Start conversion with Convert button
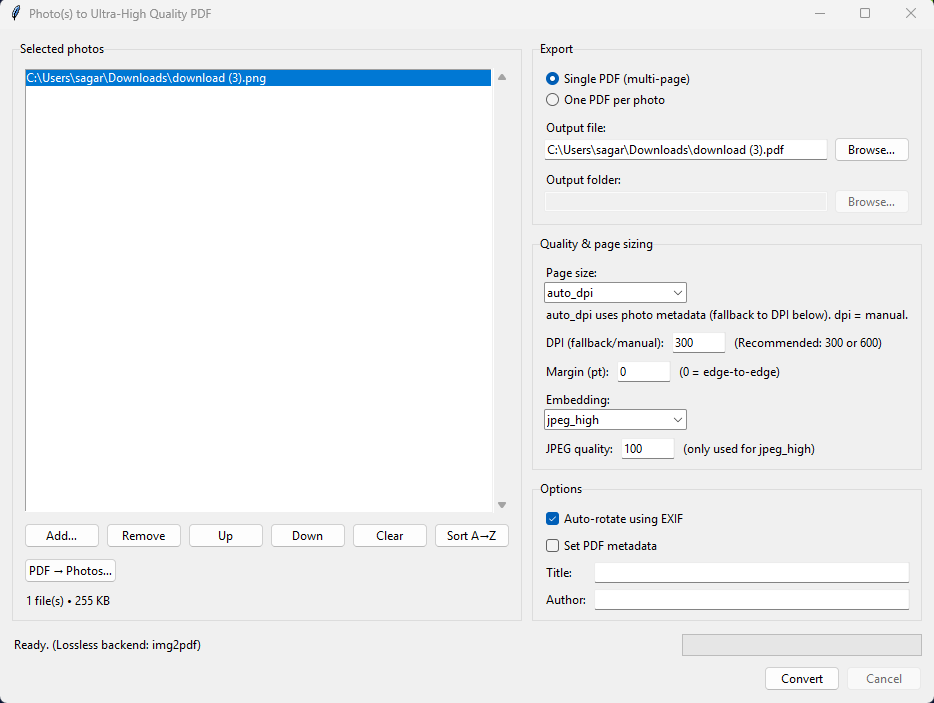 pyautogui.click(x=802, y=679)
